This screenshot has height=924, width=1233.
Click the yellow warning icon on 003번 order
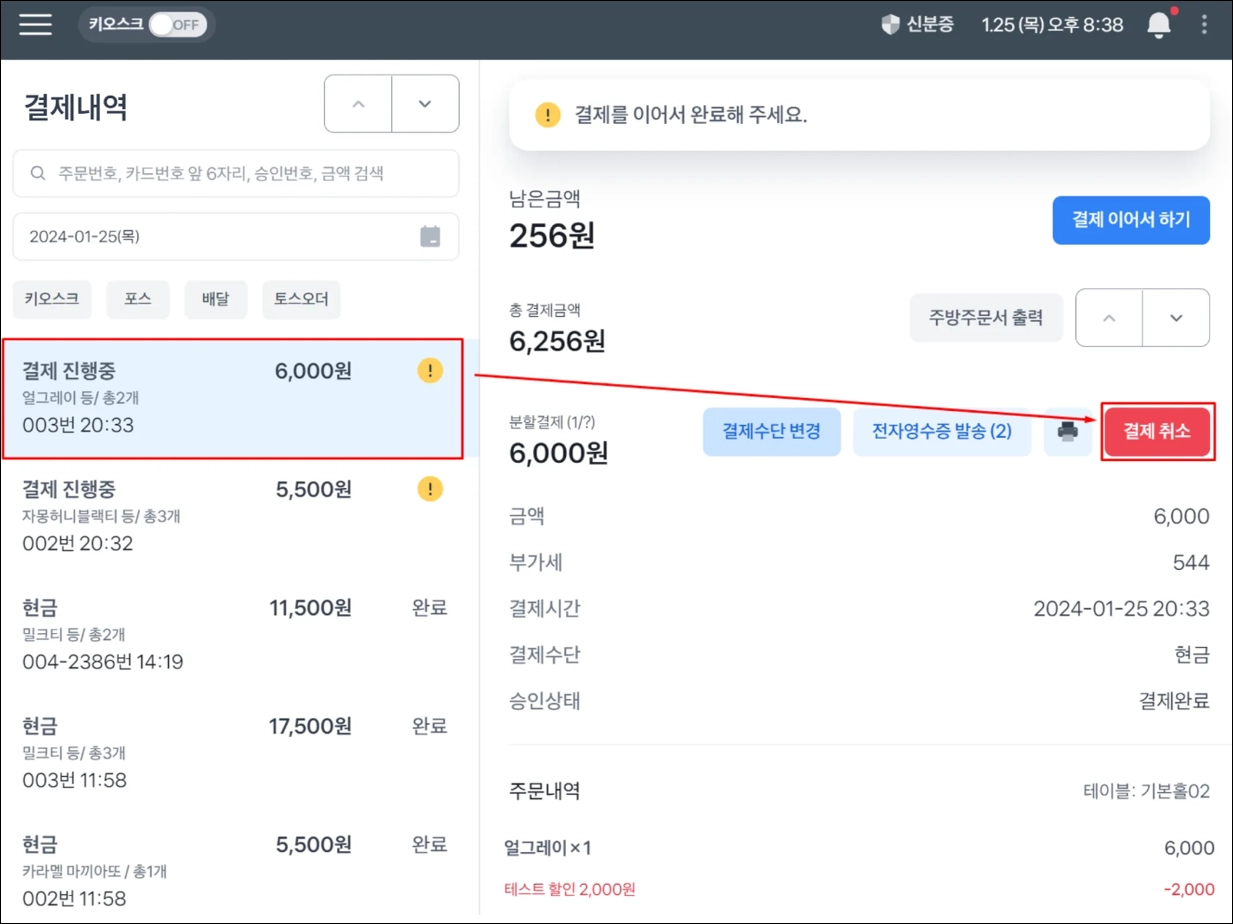(430, 371)
